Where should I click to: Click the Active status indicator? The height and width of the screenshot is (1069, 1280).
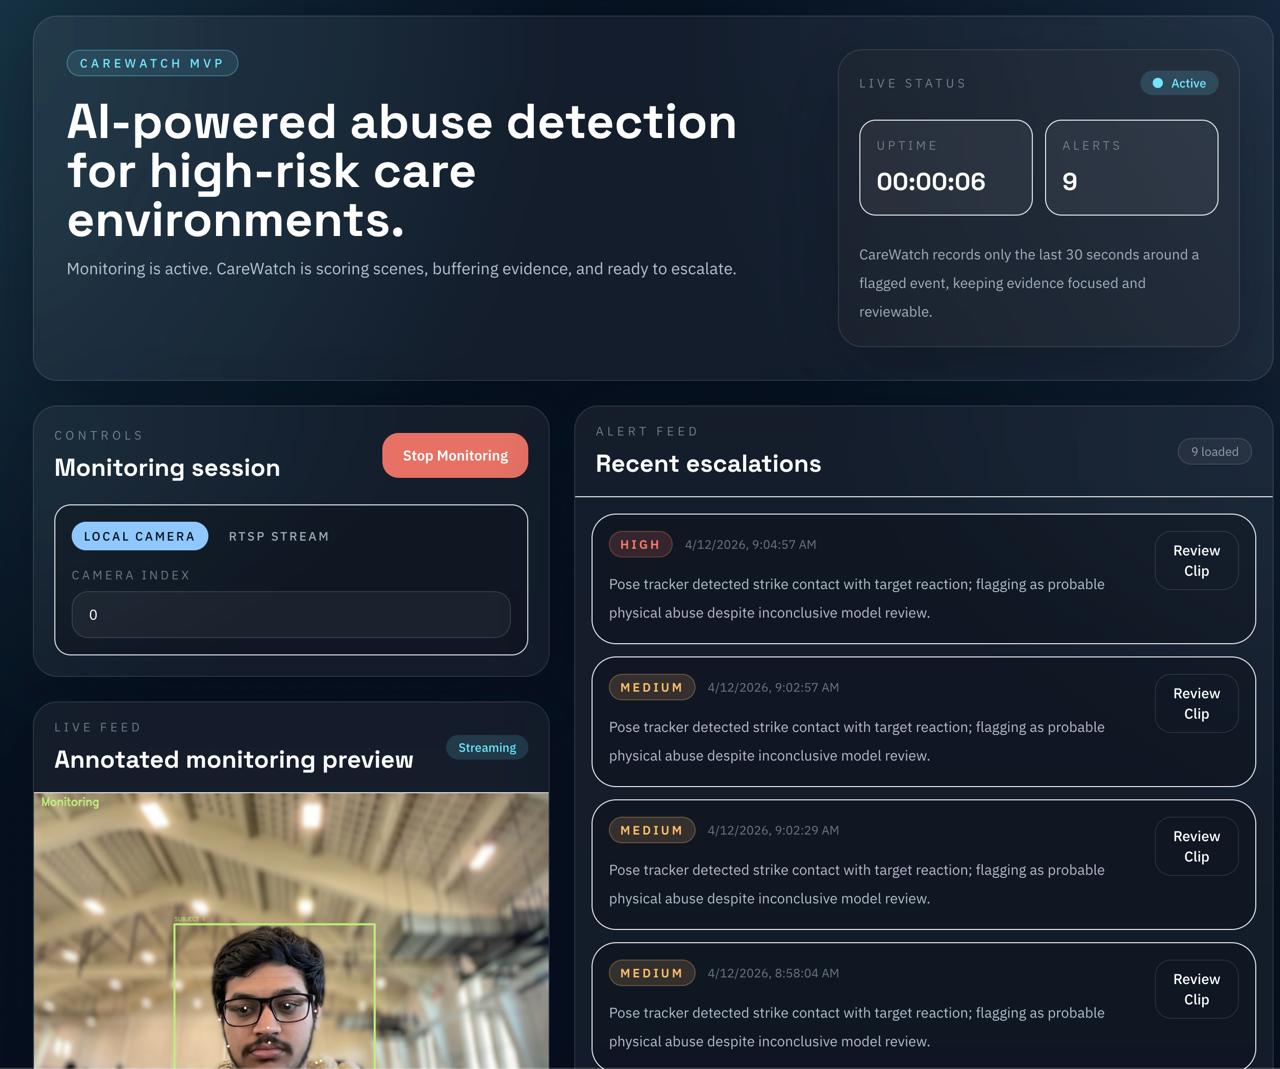[1179, 83]
